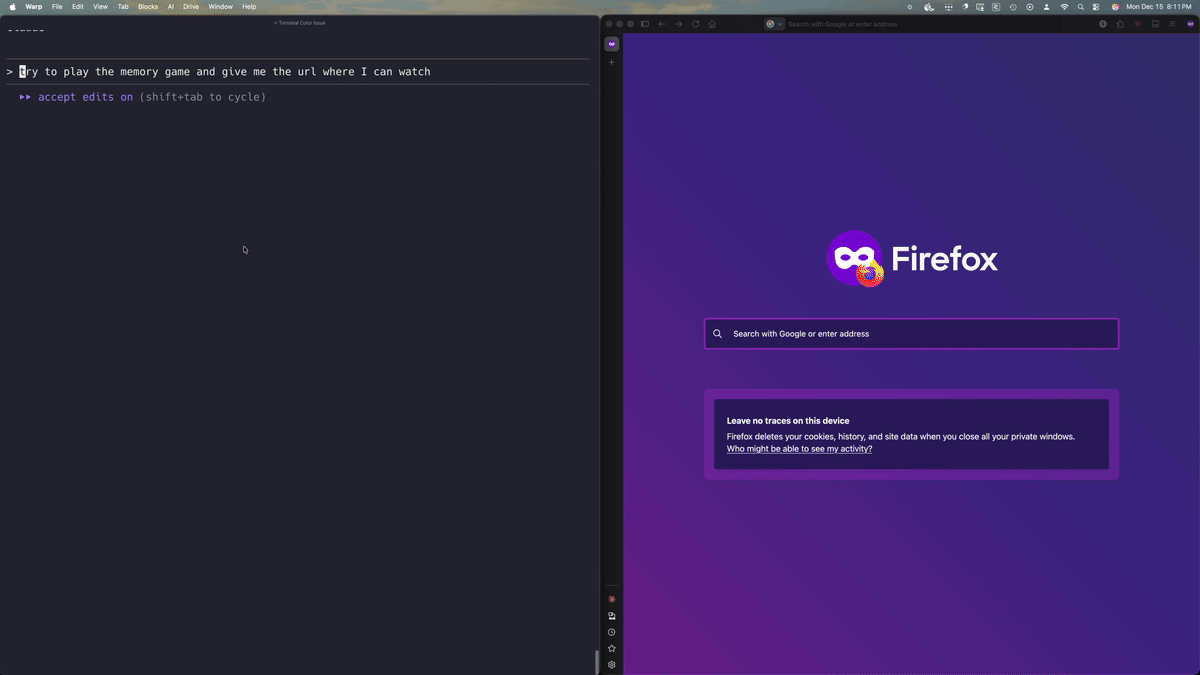The width and height of the screenshot is (1200, 675).
Task: Open the Drive menu in Warp
Action: pos(191,7)
